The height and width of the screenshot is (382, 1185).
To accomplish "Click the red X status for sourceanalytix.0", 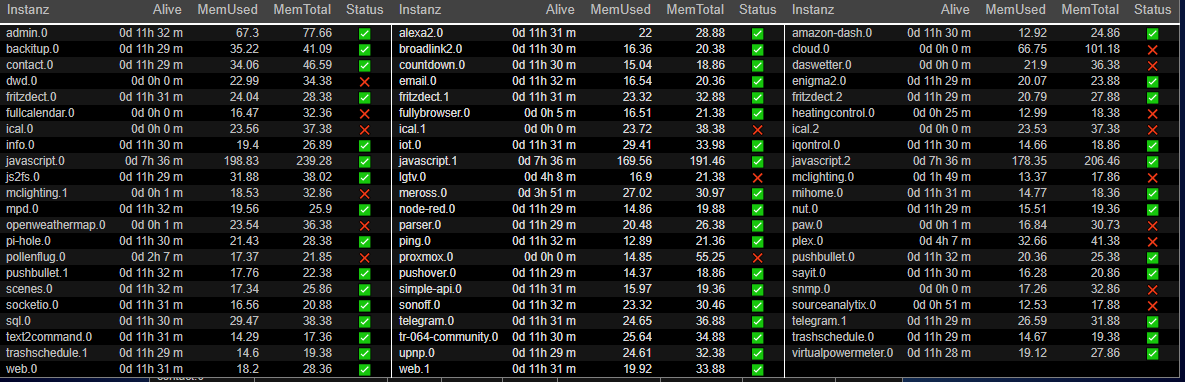I will click(x=1153, y=306).
